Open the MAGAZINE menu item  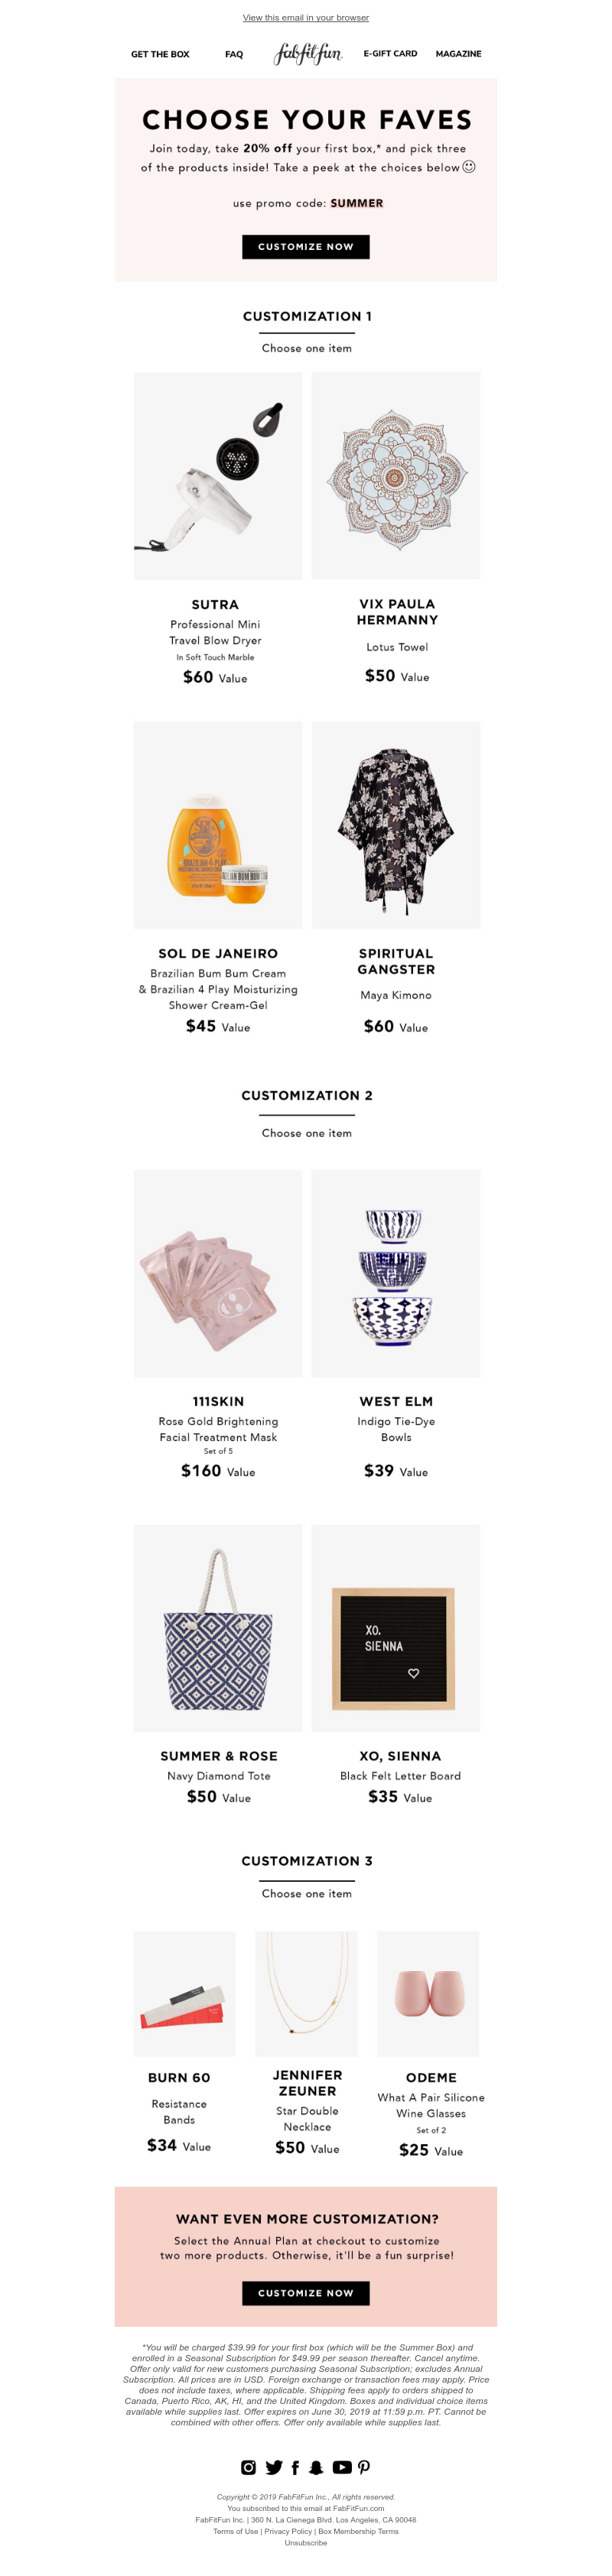[458, 54]
